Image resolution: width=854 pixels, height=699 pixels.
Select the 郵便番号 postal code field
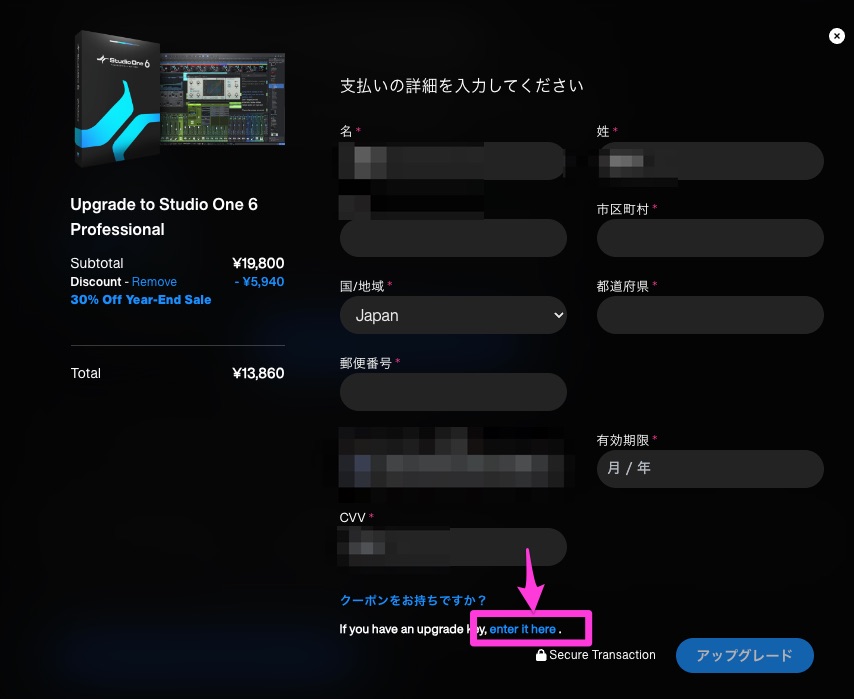[x=453, y=392]
